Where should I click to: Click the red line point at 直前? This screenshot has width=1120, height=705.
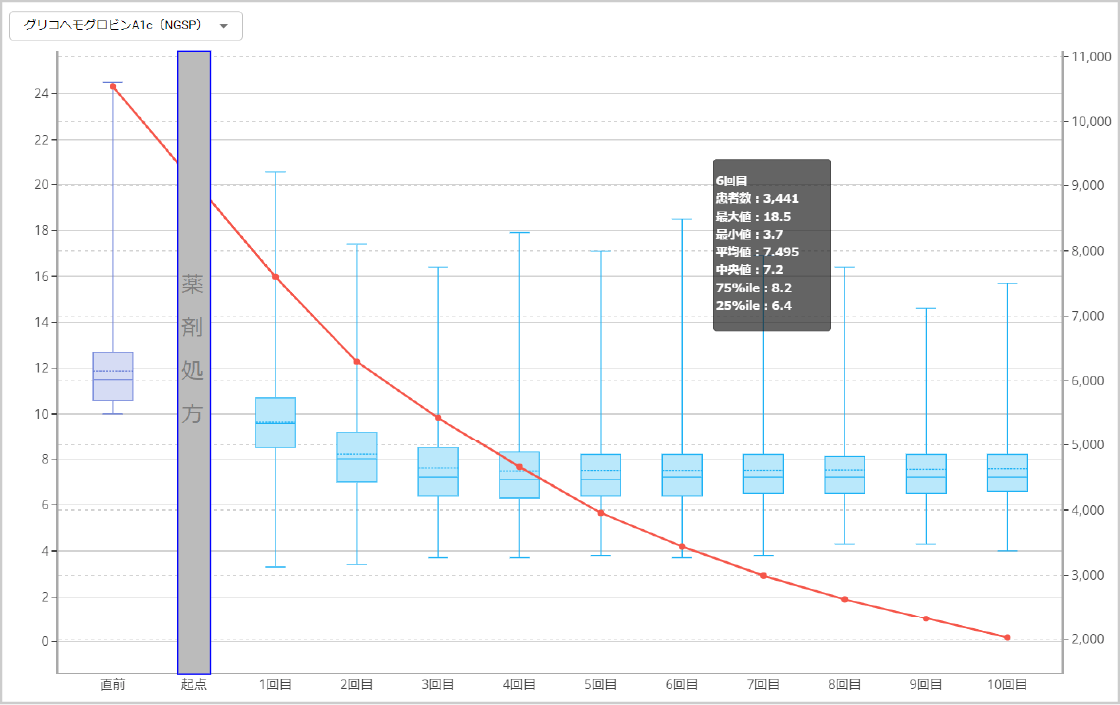[x=113, y=86]
